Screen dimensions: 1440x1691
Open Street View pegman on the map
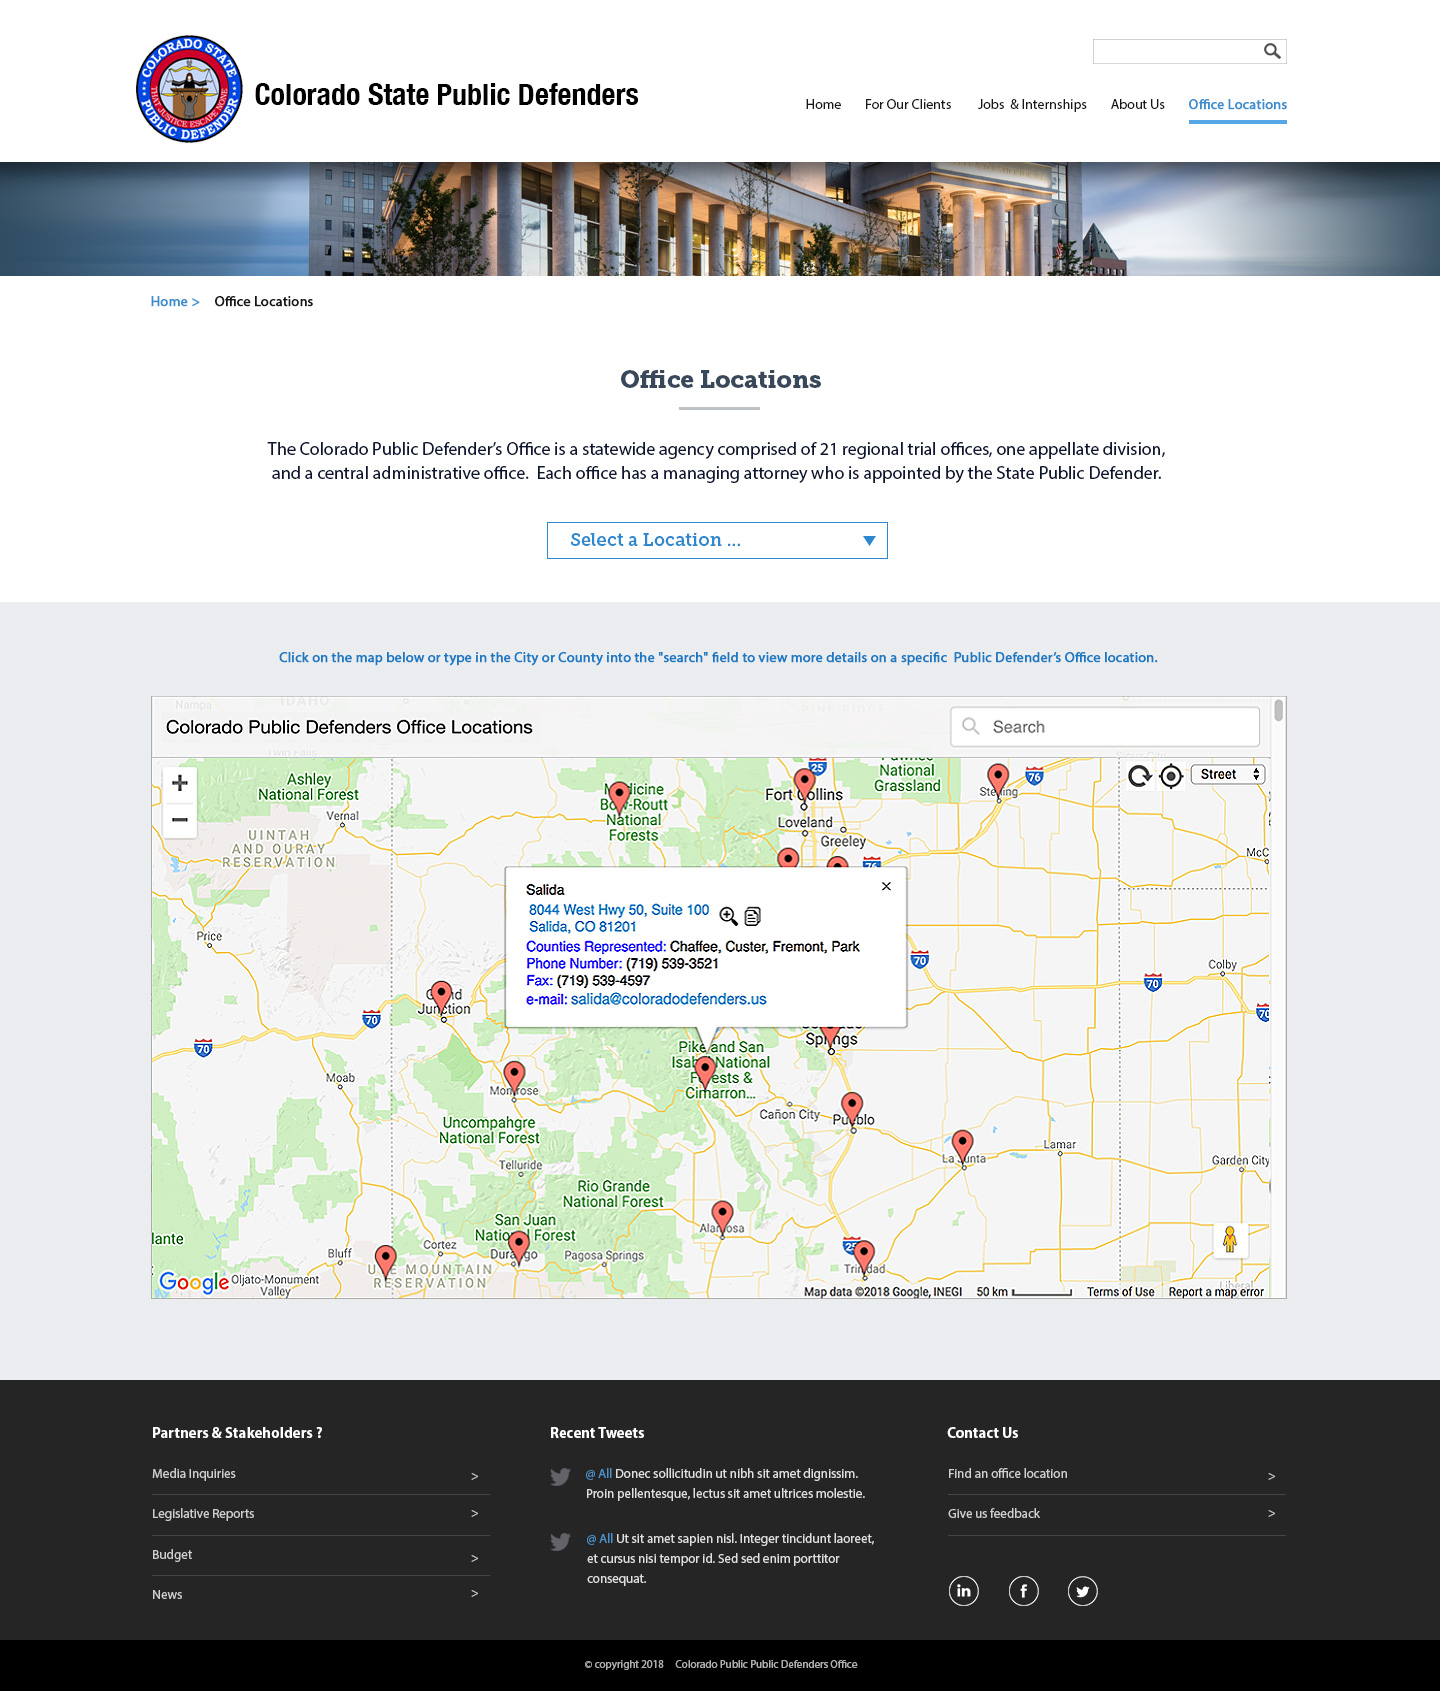tap(1230, 1239)
